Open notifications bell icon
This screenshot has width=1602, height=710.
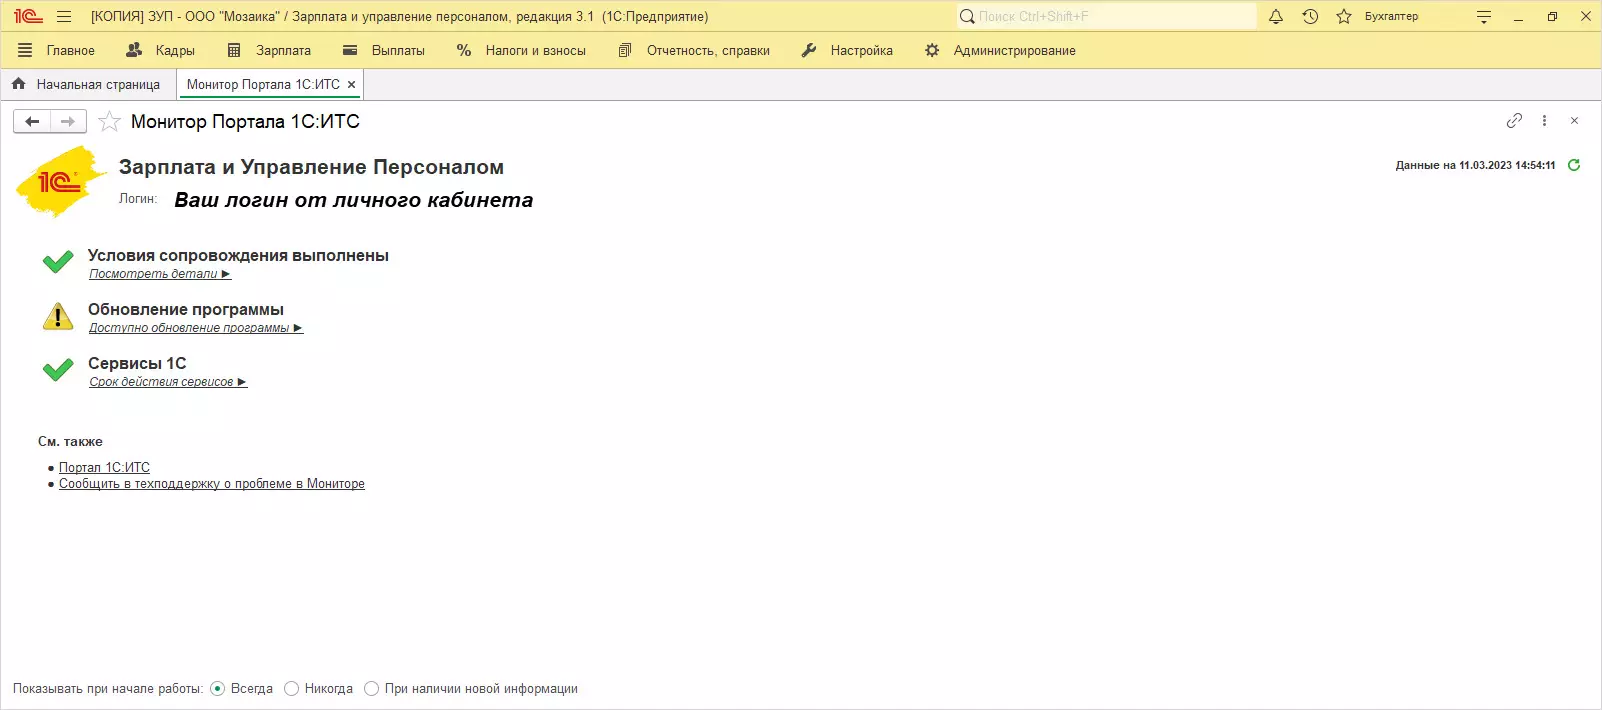(x=1276, y=16)
